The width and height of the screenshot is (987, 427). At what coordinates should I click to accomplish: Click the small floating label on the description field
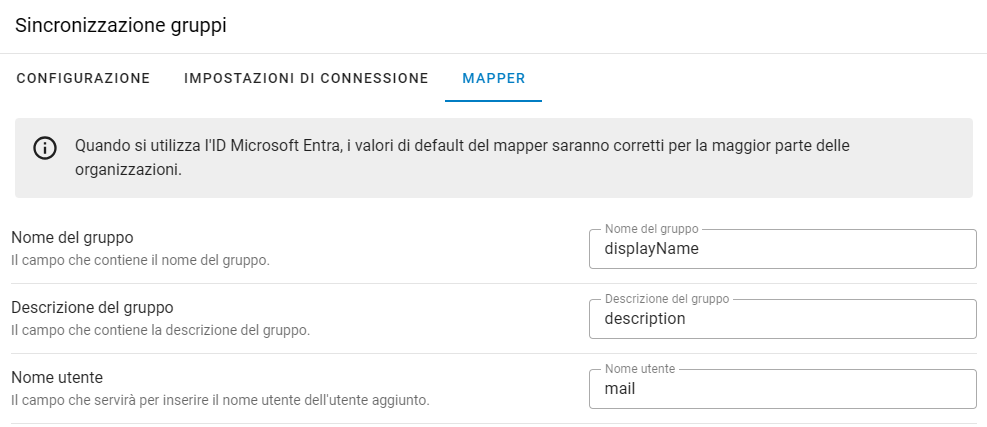tap(667, 299)
